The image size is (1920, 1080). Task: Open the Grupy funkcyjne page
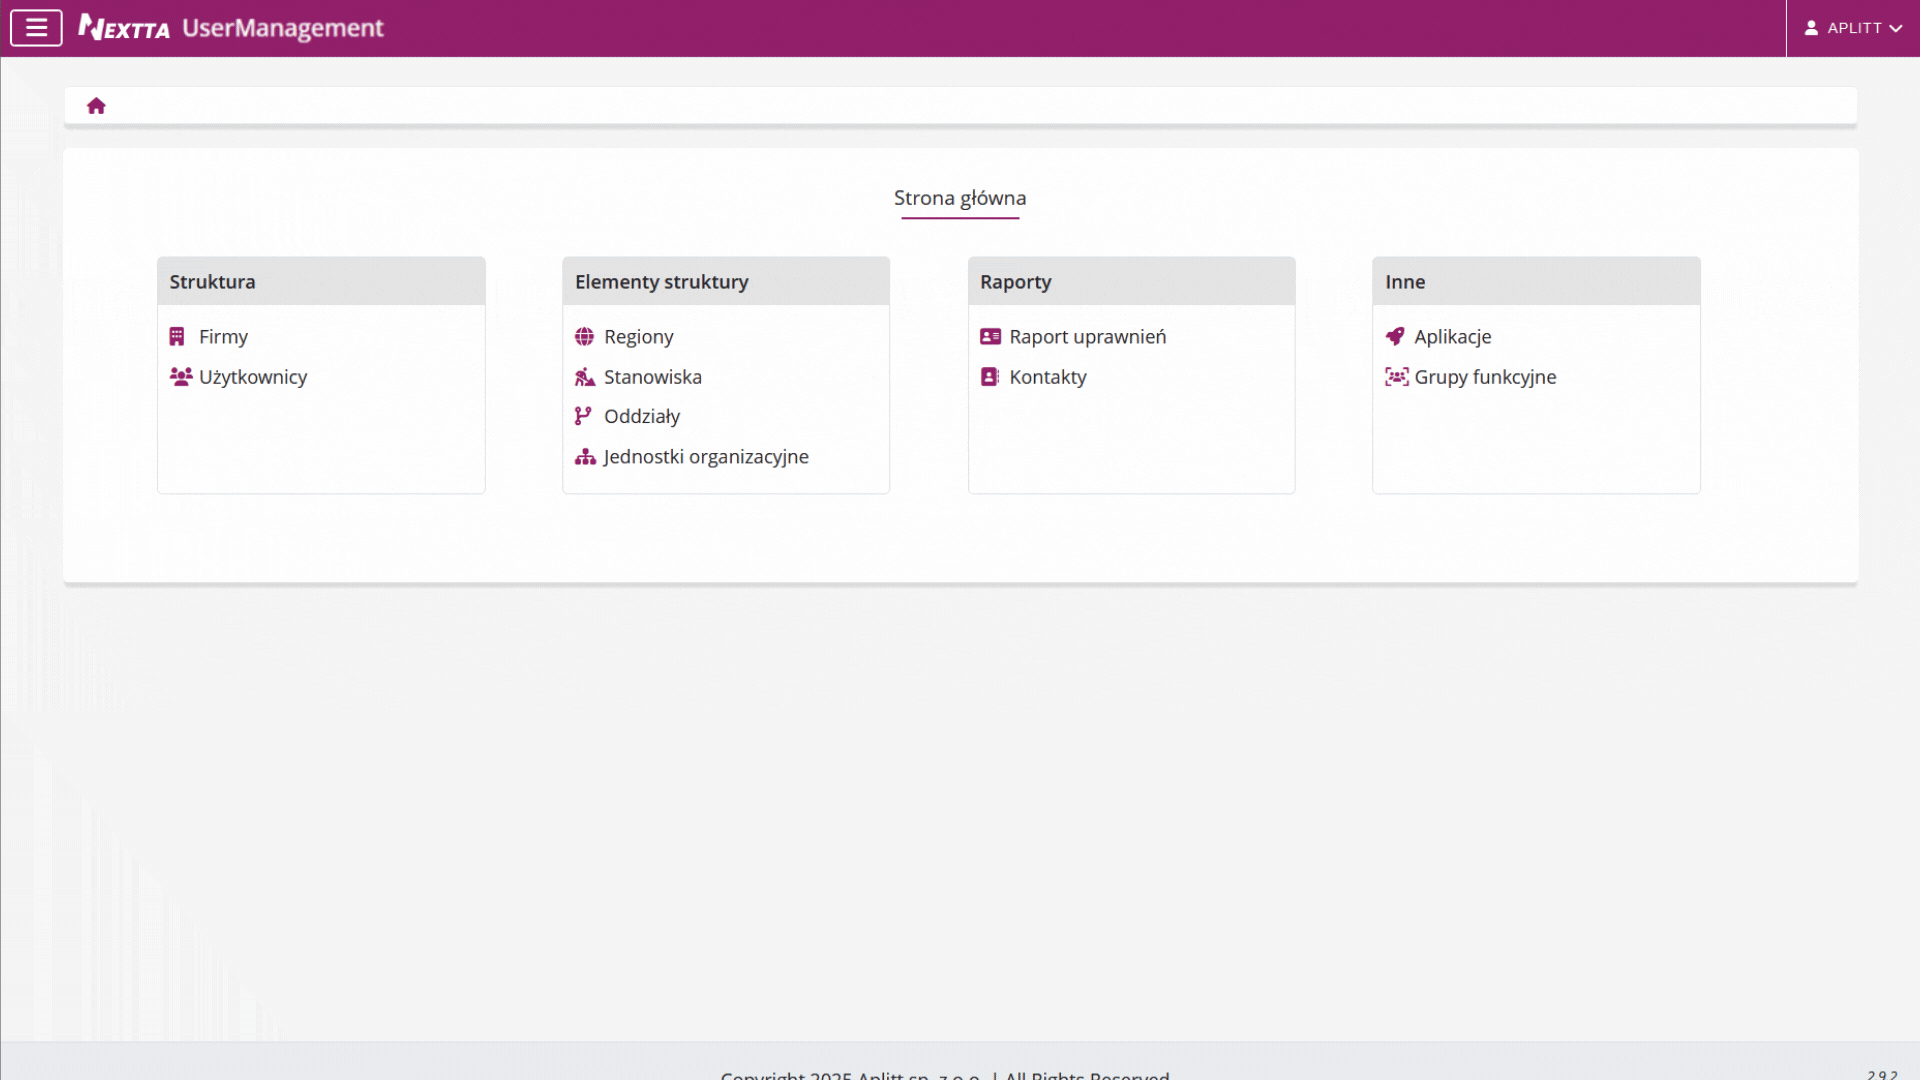tap(1485, 377)
